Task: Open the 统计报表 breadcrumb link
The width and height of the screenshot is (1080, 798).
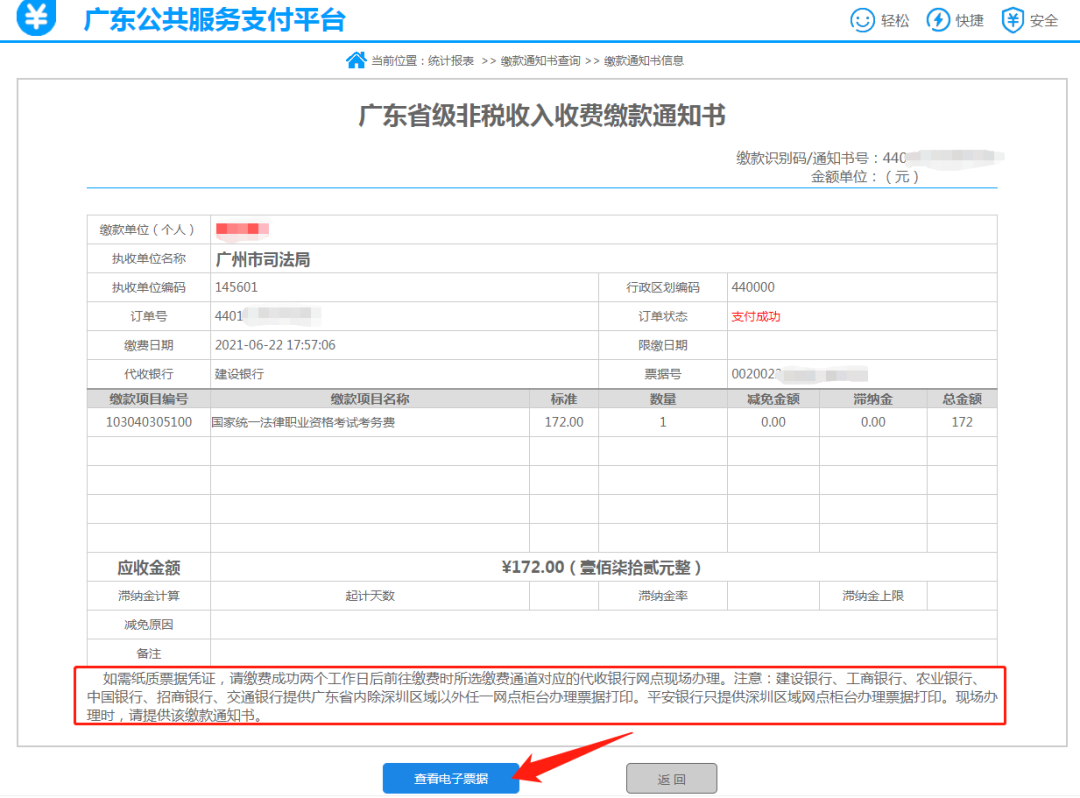Action: [450, 61]
